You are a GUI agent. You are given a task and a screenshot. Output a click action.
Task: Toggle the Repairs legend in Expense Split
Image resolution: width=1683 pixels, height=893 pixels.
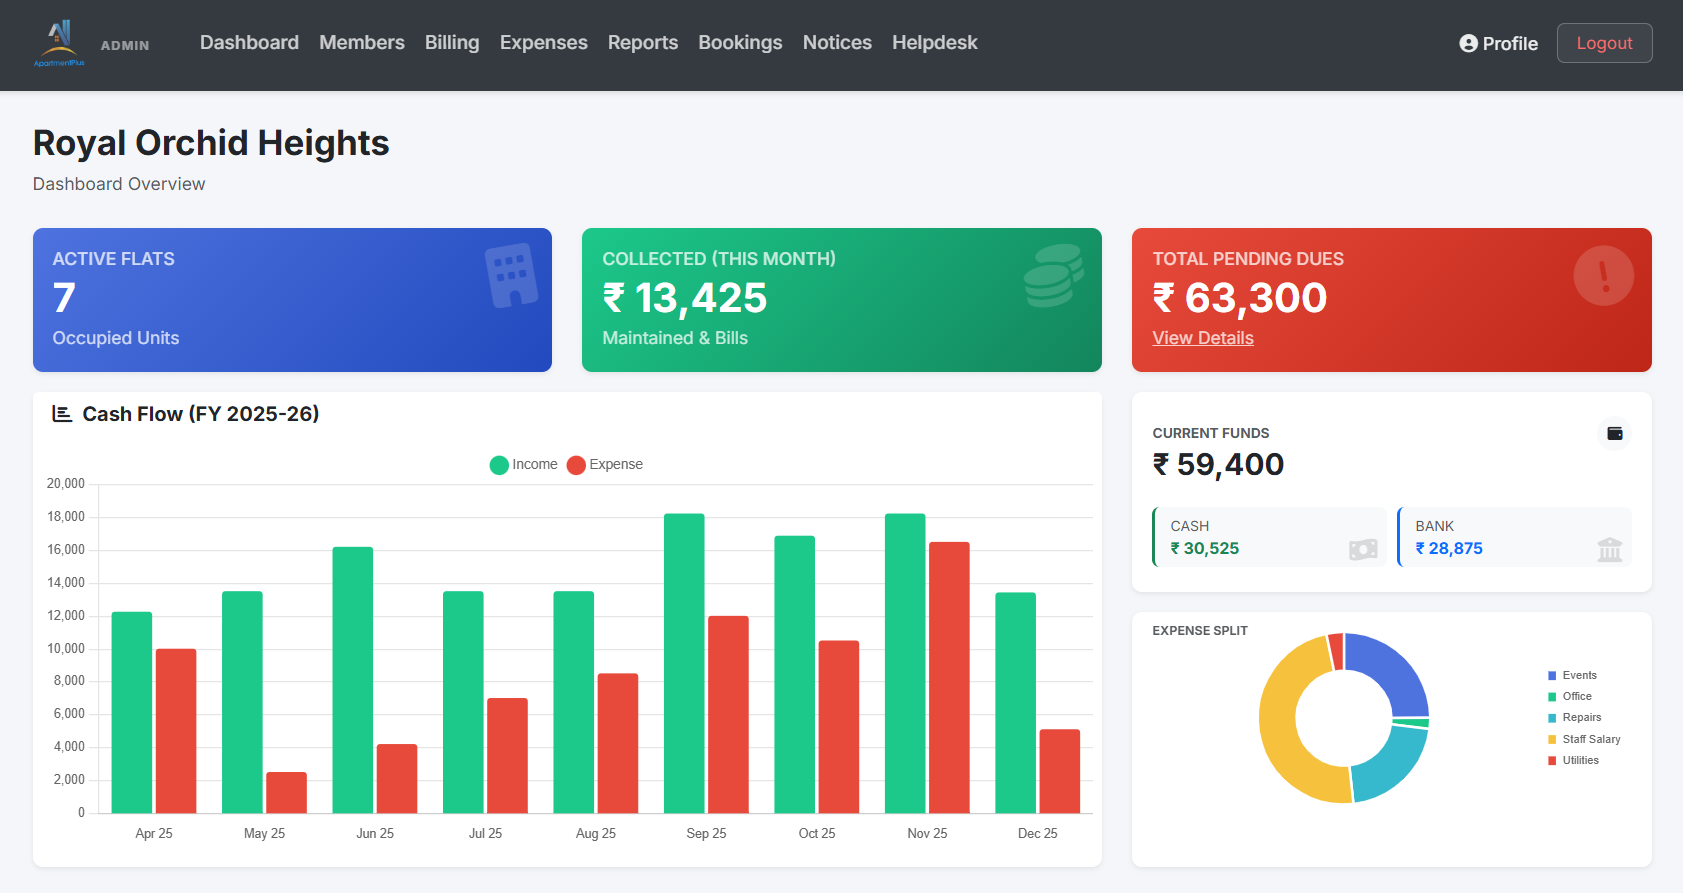pos(1575,718)
